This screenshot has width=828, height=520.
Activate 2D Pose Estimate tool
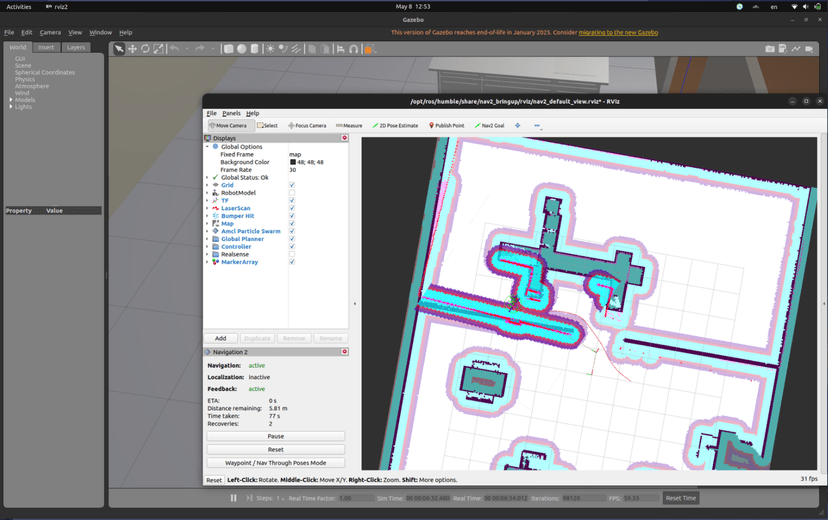(x=395, y=126)
